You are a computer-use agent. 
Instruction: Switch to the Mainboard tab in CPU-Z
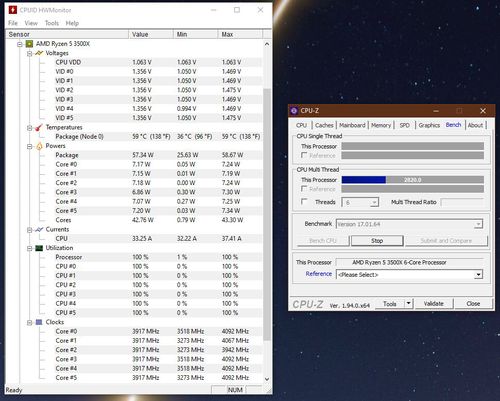(x=352, y=125)
